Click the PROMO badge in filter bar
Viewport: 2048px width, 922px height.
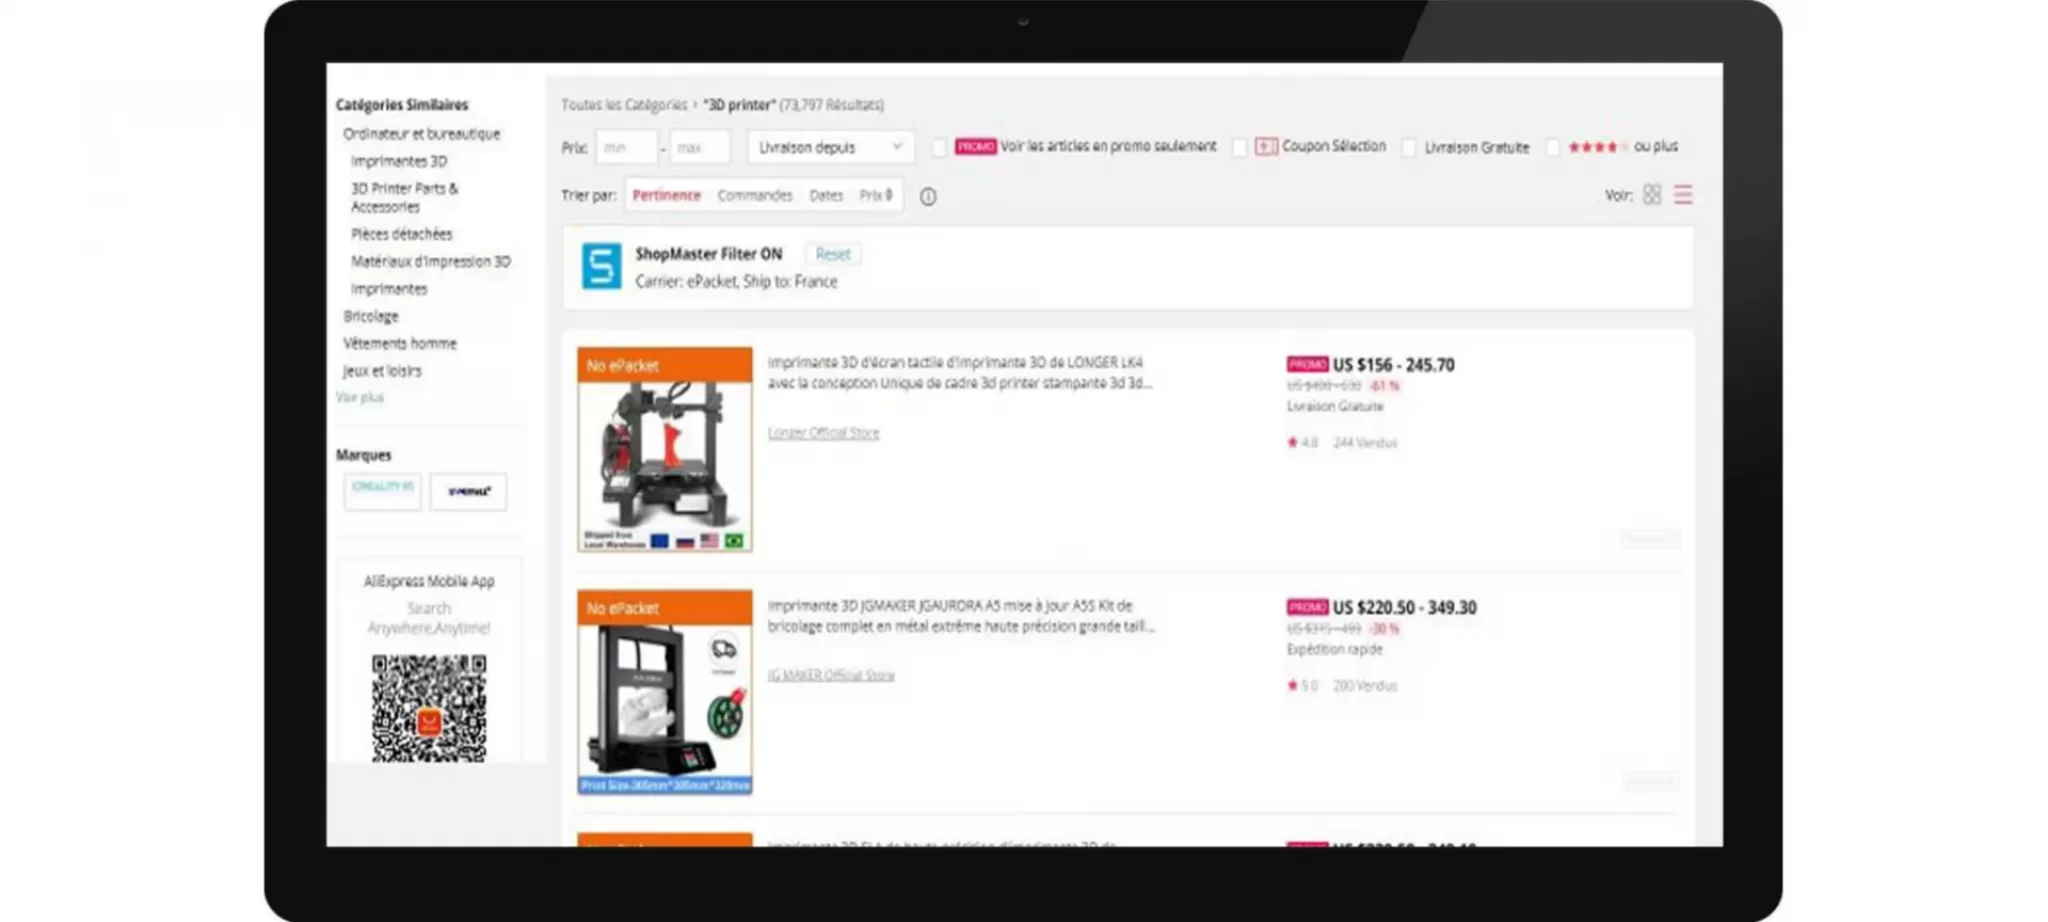point(975,146)
